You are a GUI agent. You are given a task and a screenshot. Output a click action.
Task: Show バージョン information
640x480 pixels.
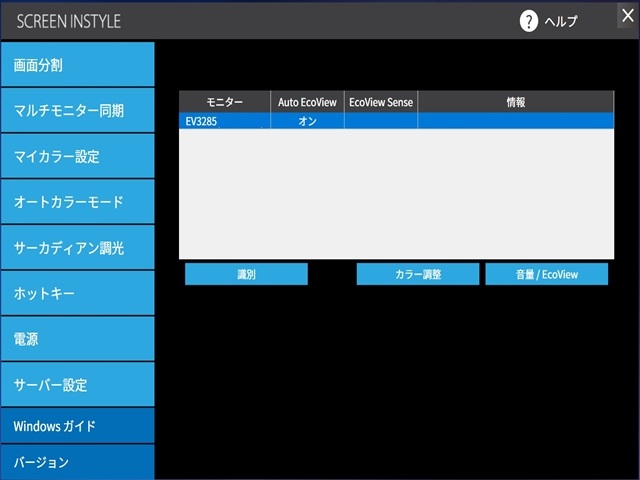78,462
